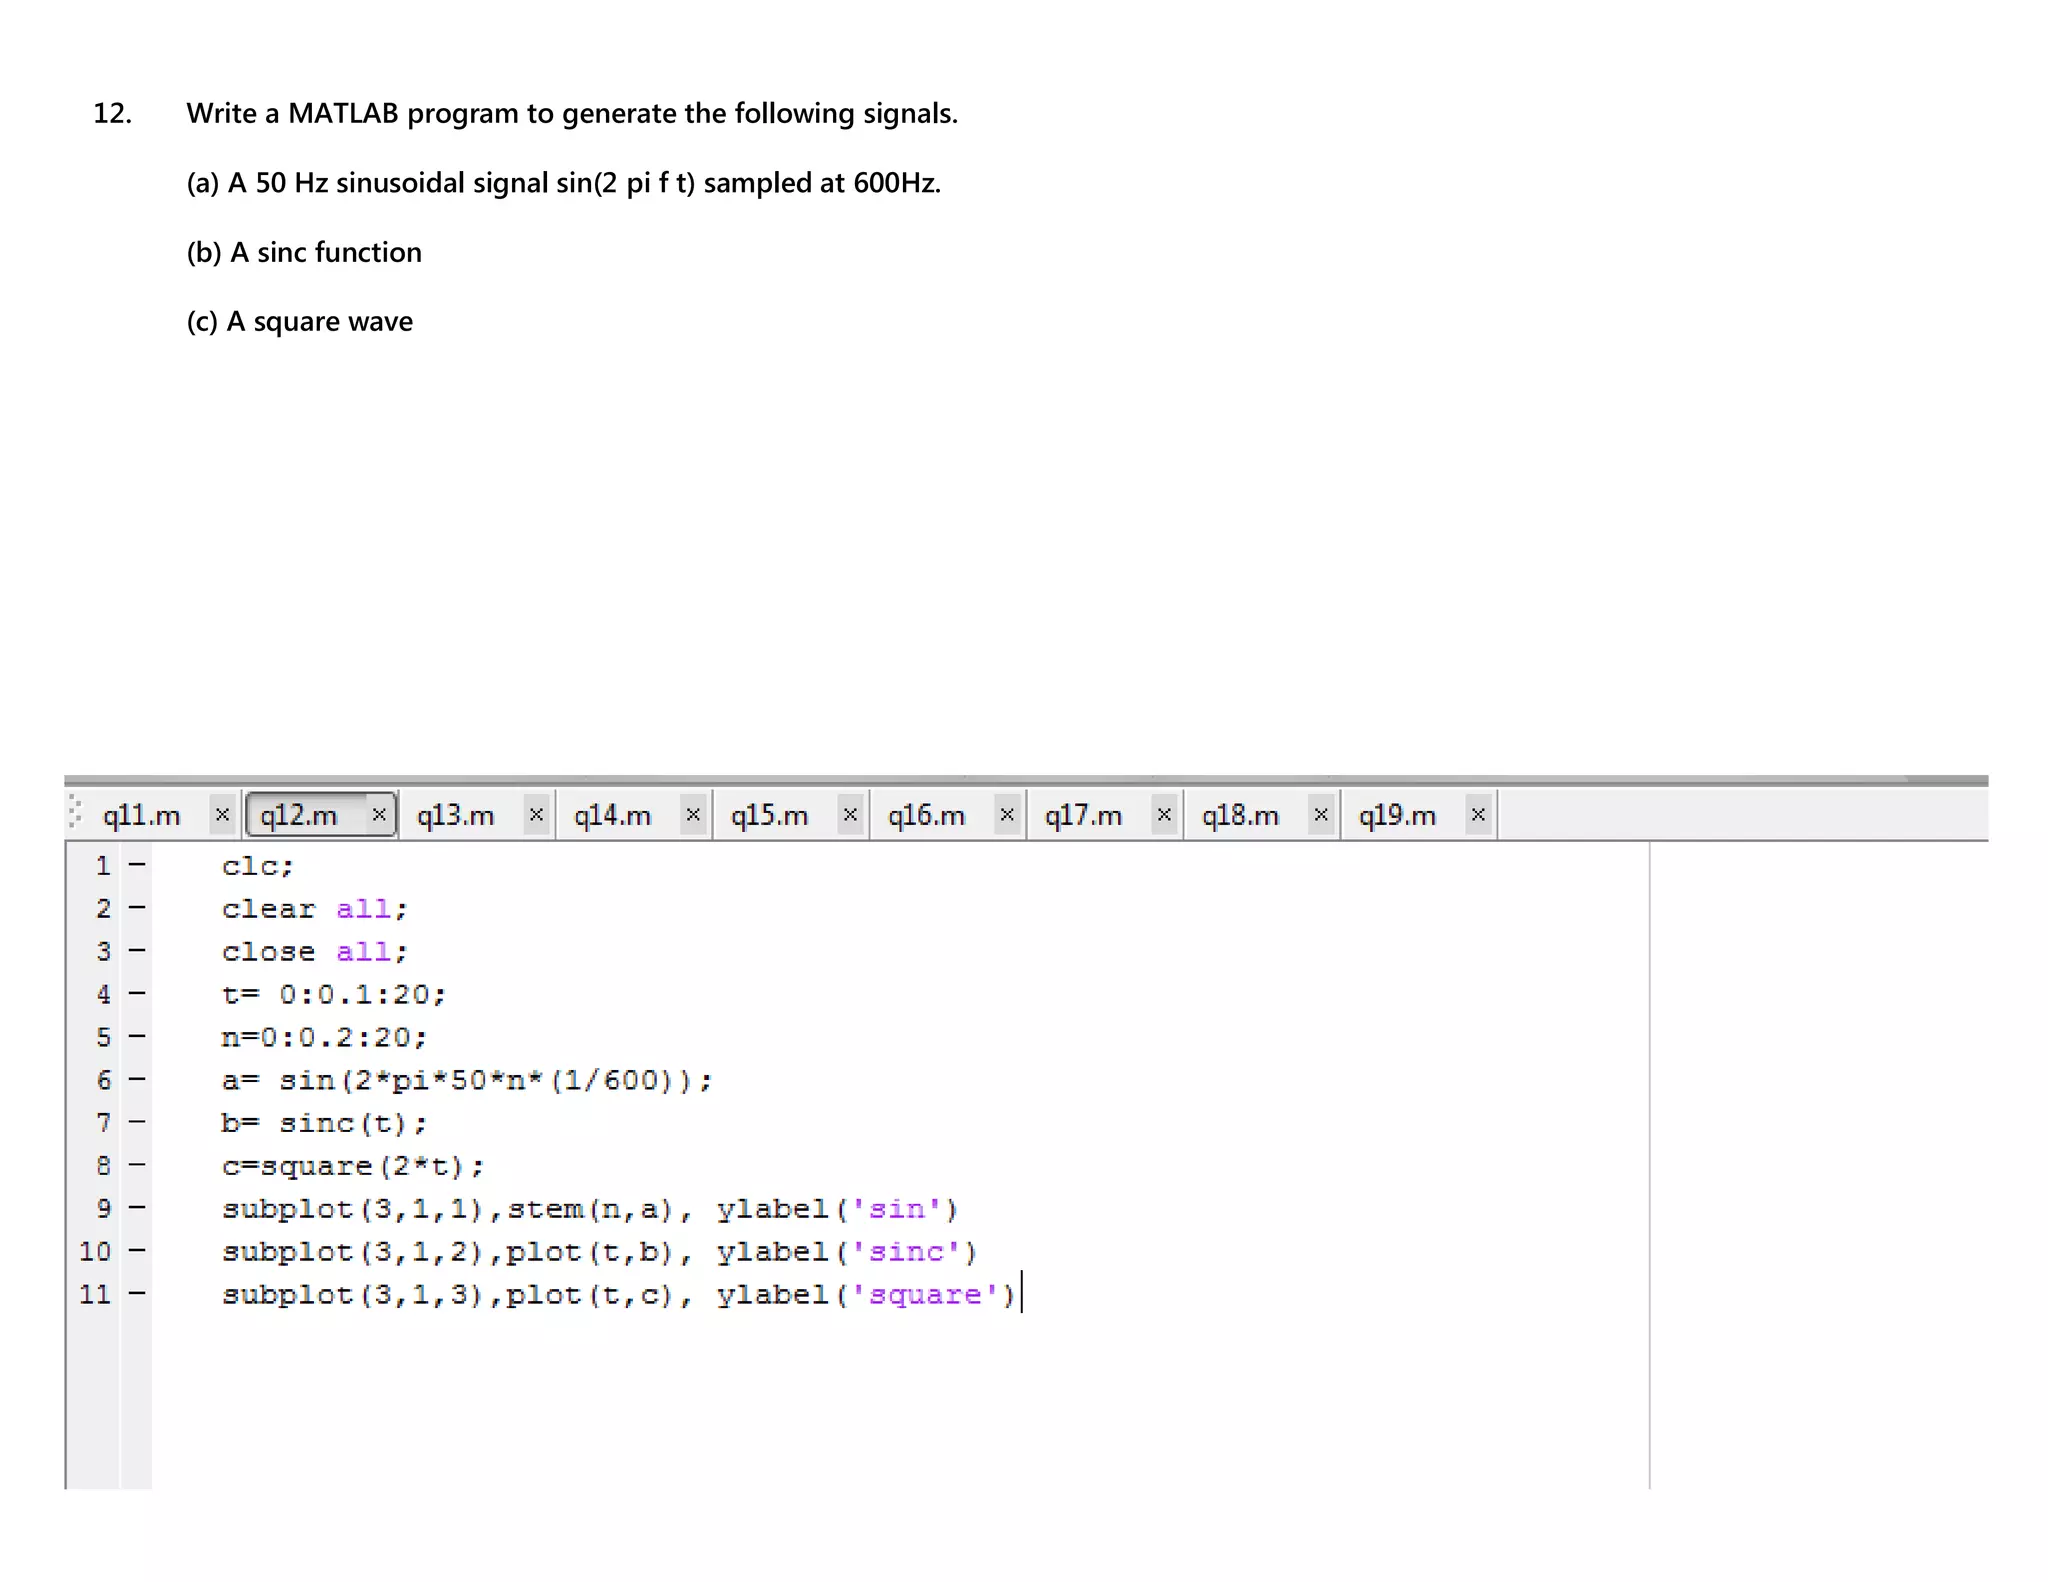Go to the q16.m tab
Viewport: 2048px width, 1582px height.
(x=926, y=816)
